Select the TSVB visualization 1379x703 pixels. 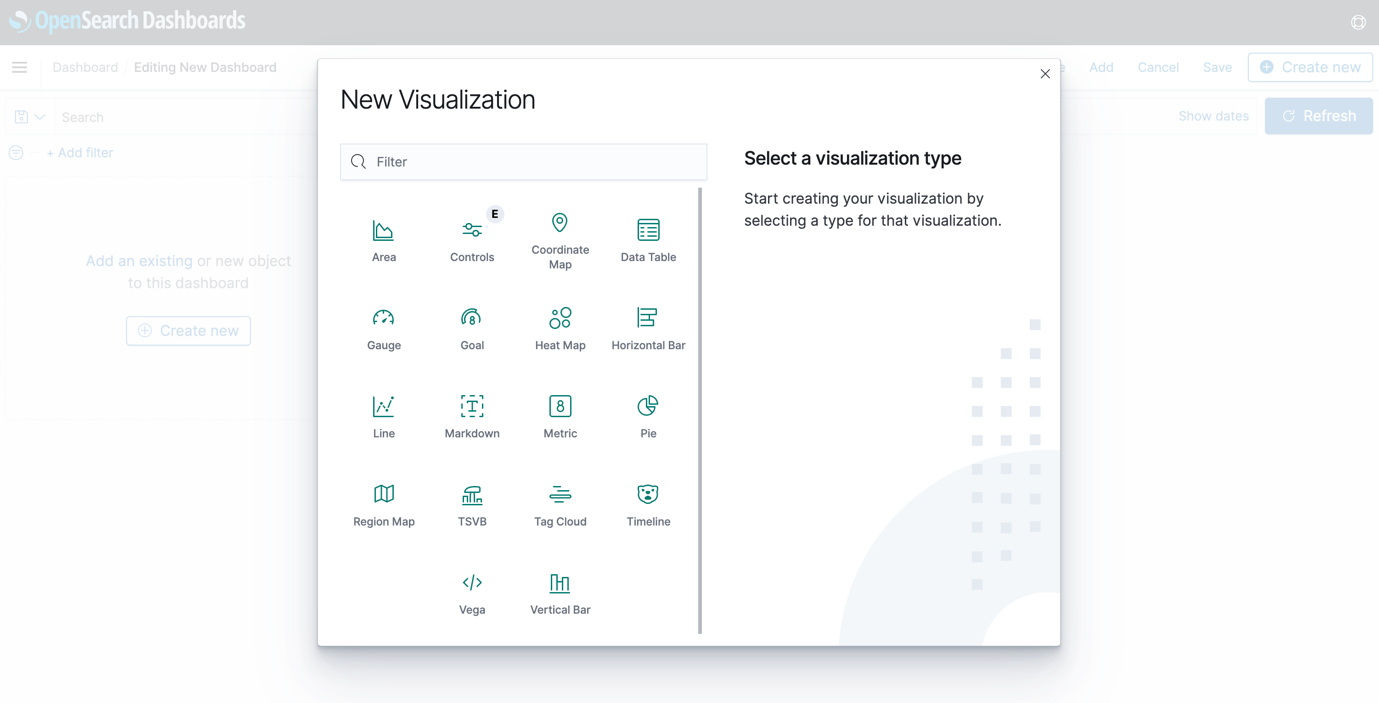point(472,505)
